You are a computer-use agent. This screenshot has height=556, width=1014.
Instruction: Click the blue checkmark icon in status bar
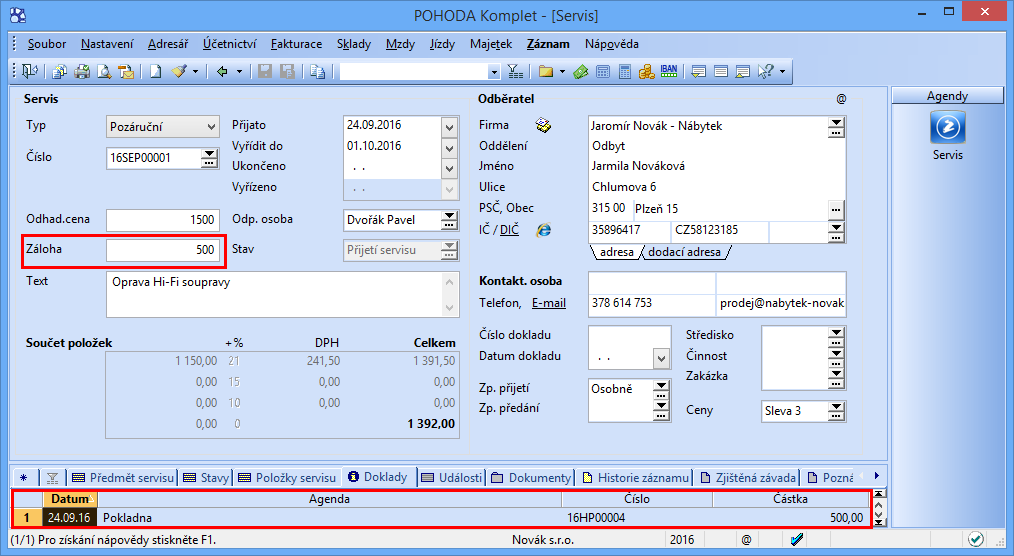(x=797, y=539)
